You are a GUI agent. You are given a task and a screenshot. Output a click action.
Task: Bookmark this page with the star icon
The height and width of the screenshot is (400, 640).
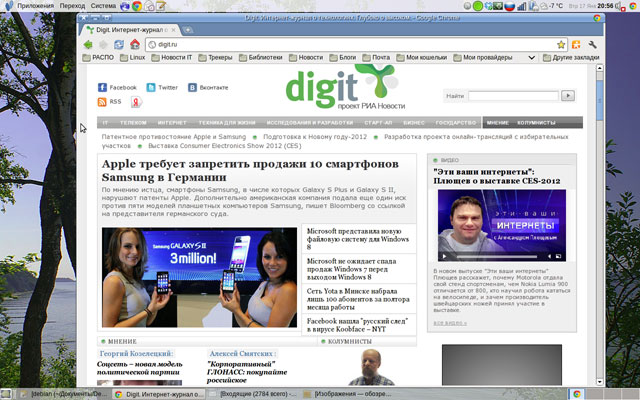coord(561,44)
